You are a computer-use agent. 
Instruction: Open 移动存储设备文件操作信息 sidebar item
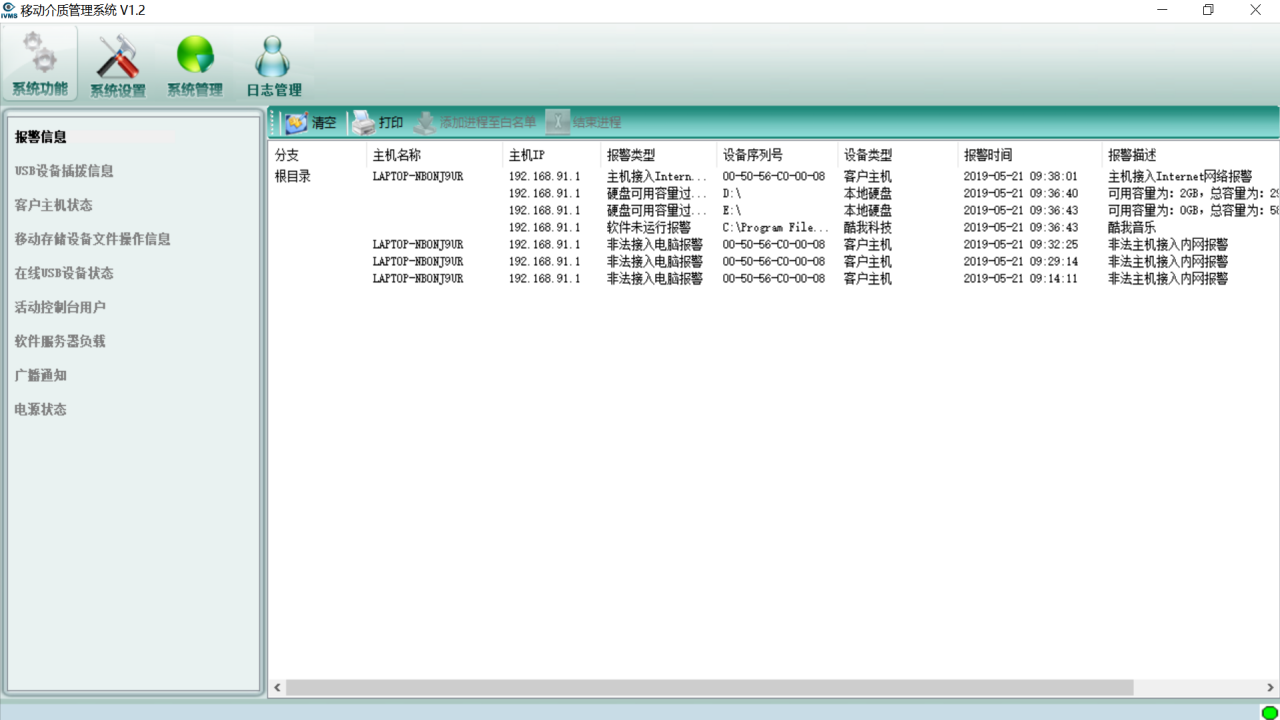93,239
